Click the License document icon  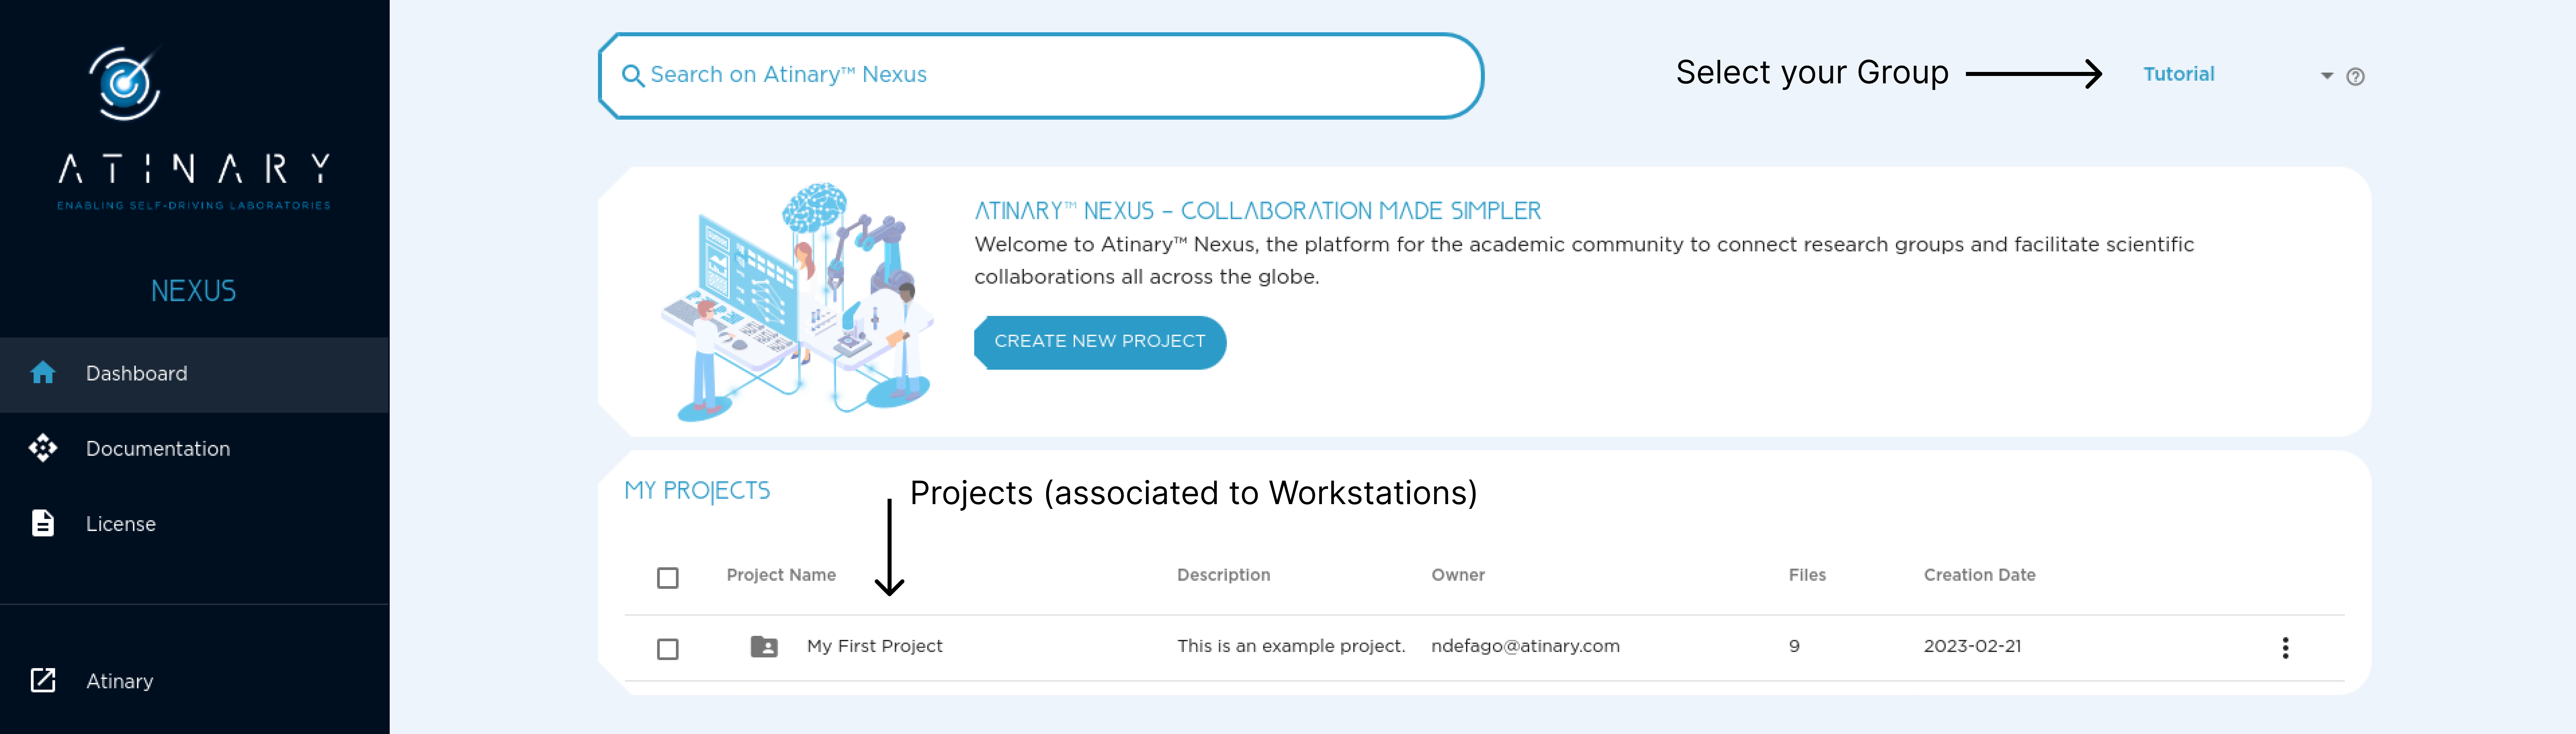[x=43, y=523]
